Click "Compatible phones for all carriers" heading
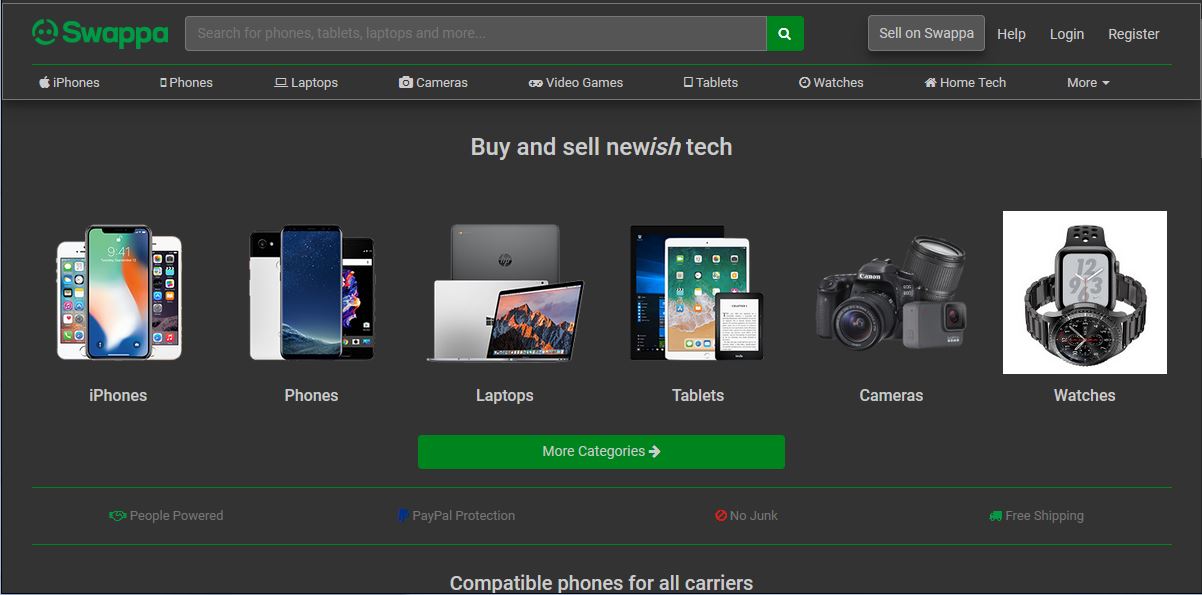This screenshot has width=1202, height=595. [601, 583]
